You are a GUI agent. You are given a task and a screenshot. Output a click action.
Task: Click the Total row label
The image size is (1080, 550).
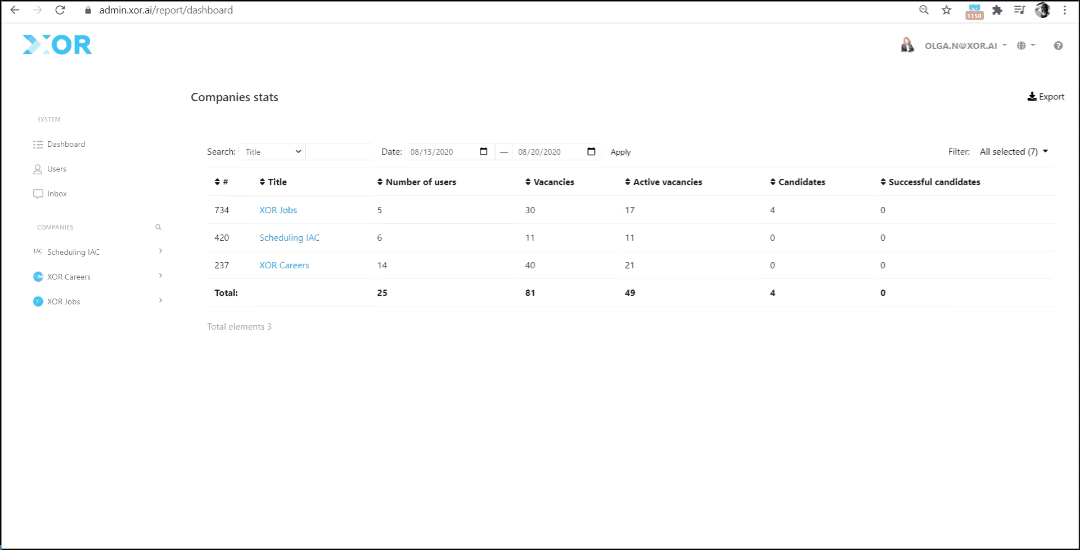(226, 293)
